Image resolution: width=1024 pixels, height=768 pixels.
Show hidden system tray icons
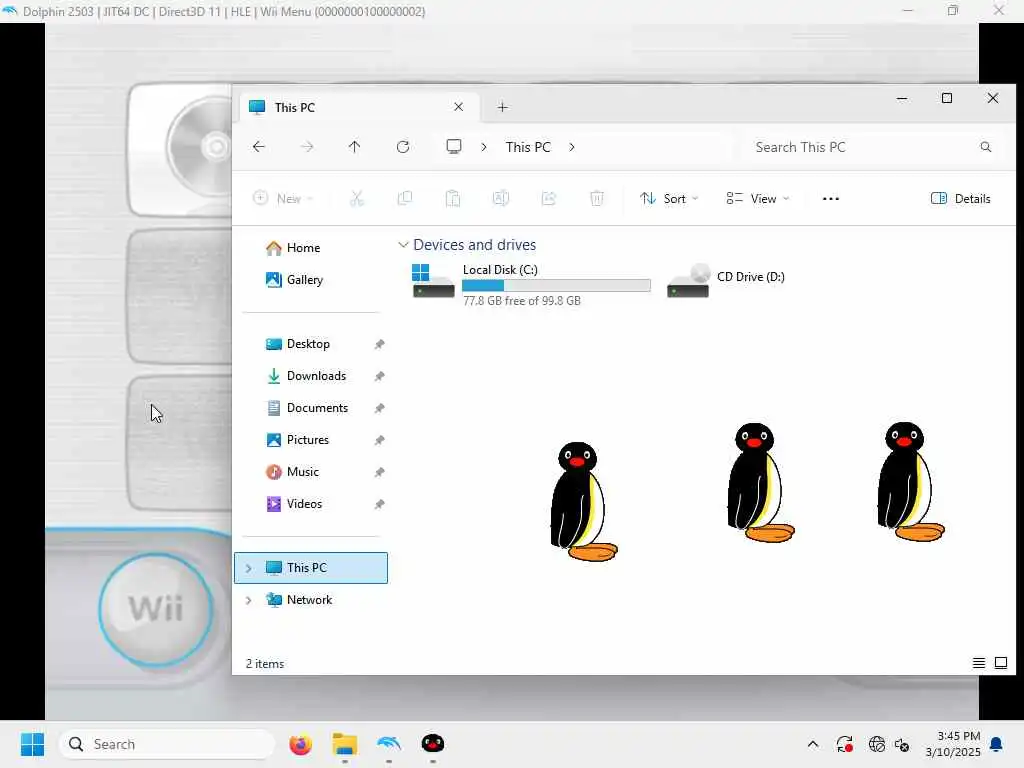click(x=812, y=744)
